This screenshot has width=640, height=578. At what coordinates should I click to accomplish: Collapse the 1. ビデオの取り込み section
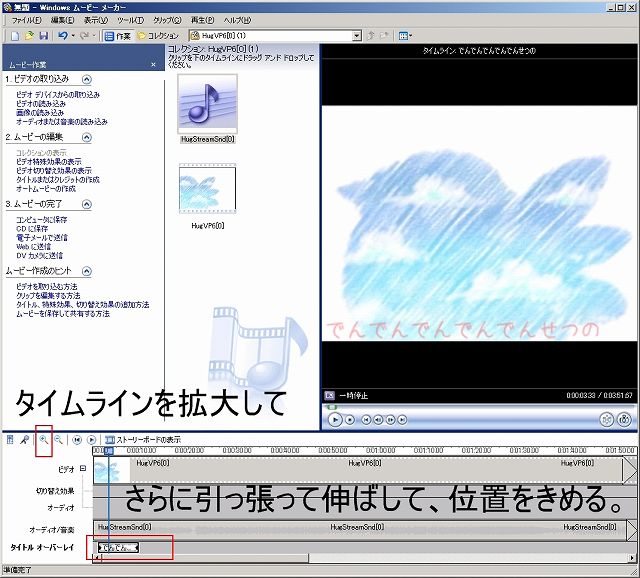click(87, 79)
